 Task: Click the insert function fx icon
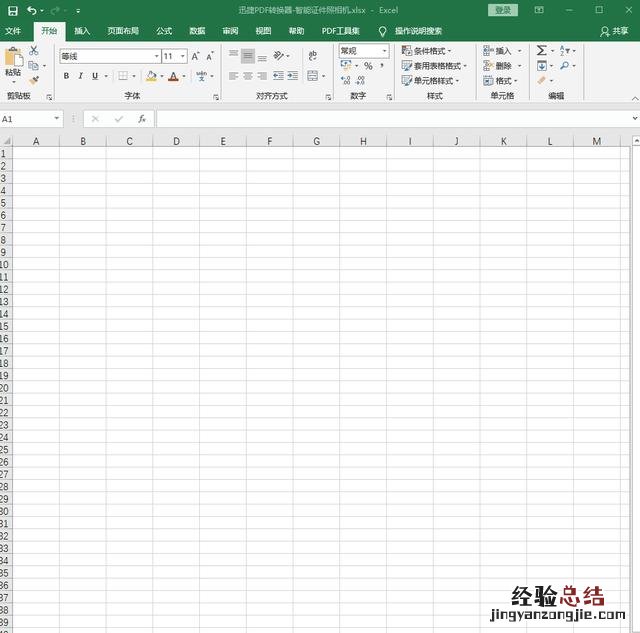(142, 118)
